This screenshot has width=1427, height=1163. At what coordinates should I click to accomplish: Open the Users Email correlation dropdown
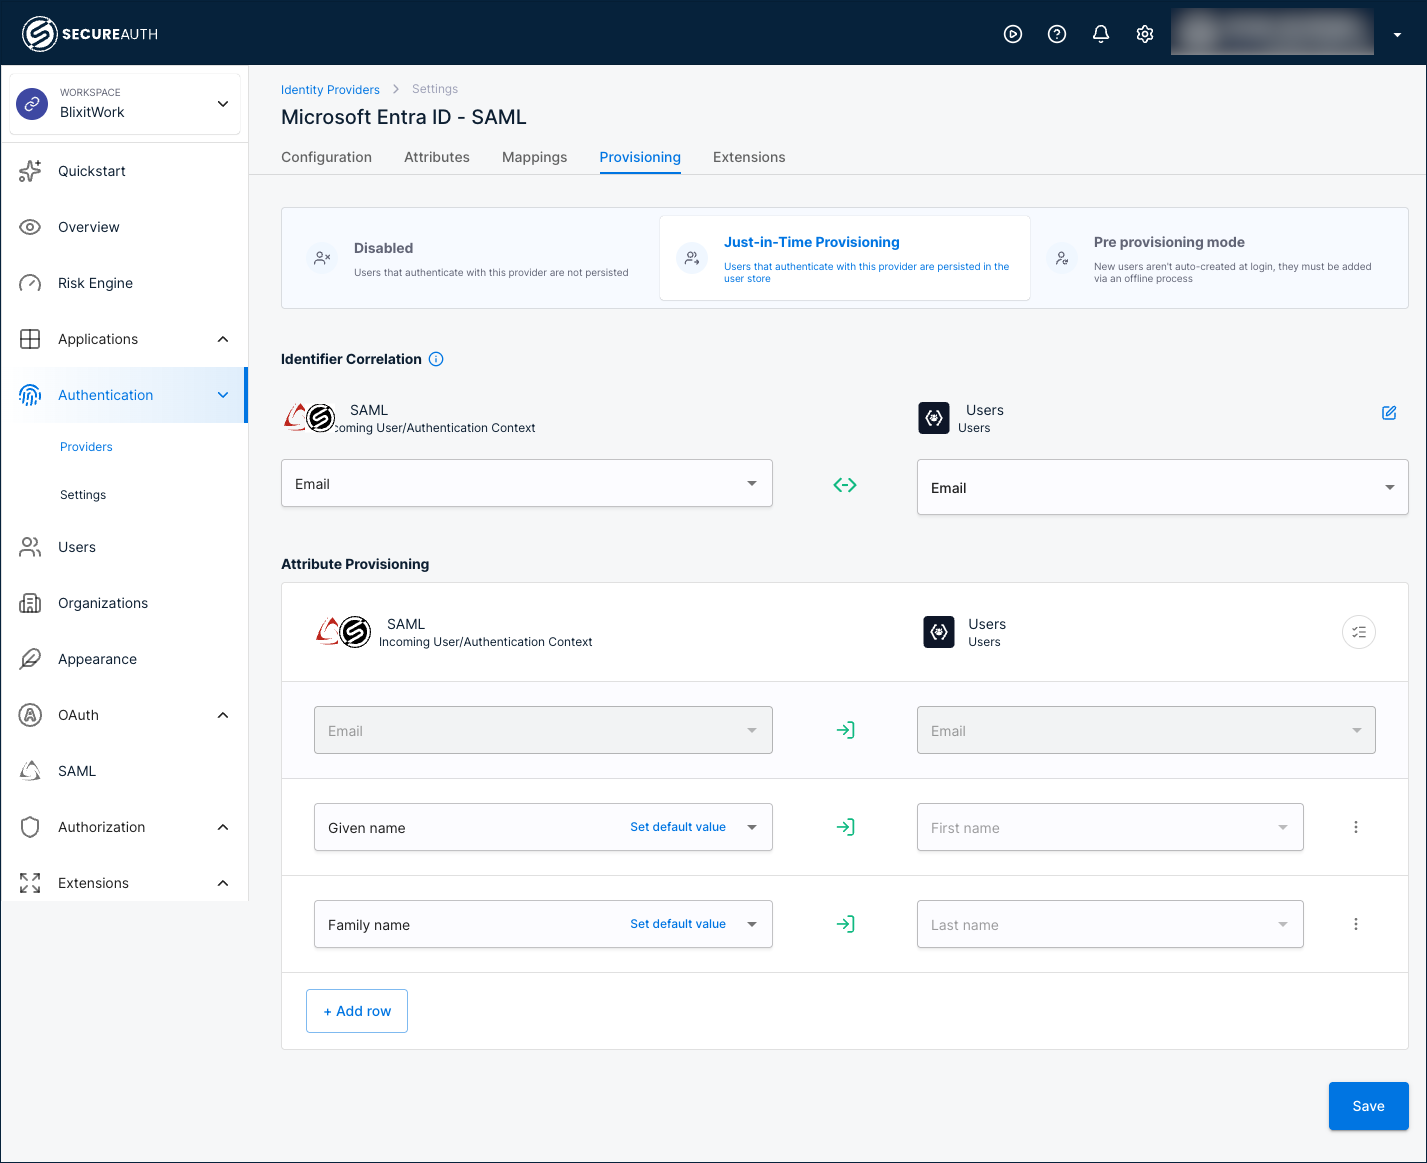[1162, 487]
